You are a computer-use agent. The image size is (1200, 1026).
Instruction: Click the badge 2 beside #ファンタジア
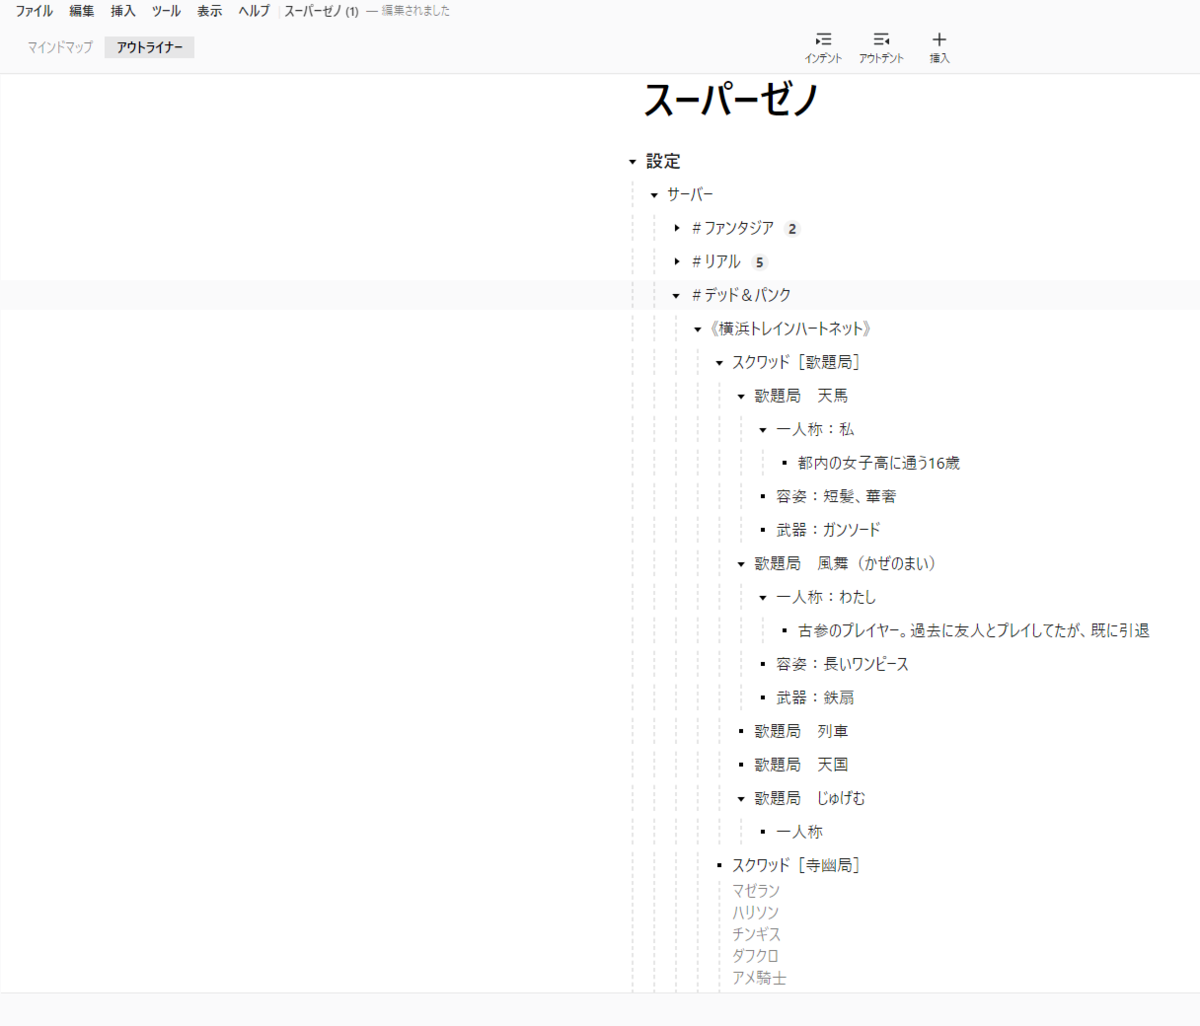point(792,229)
